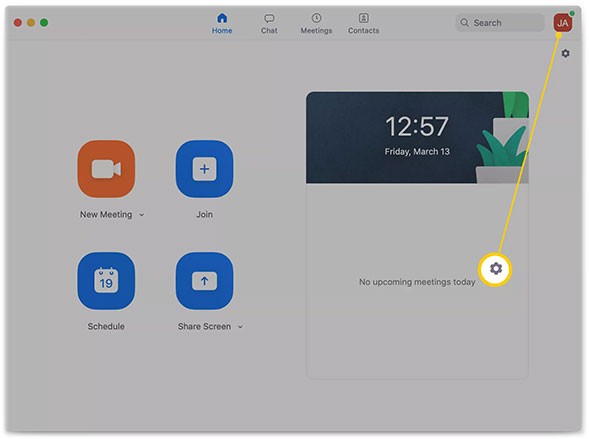
Task: Click the blue Join plus icon
Action: [x=204, y=169]
